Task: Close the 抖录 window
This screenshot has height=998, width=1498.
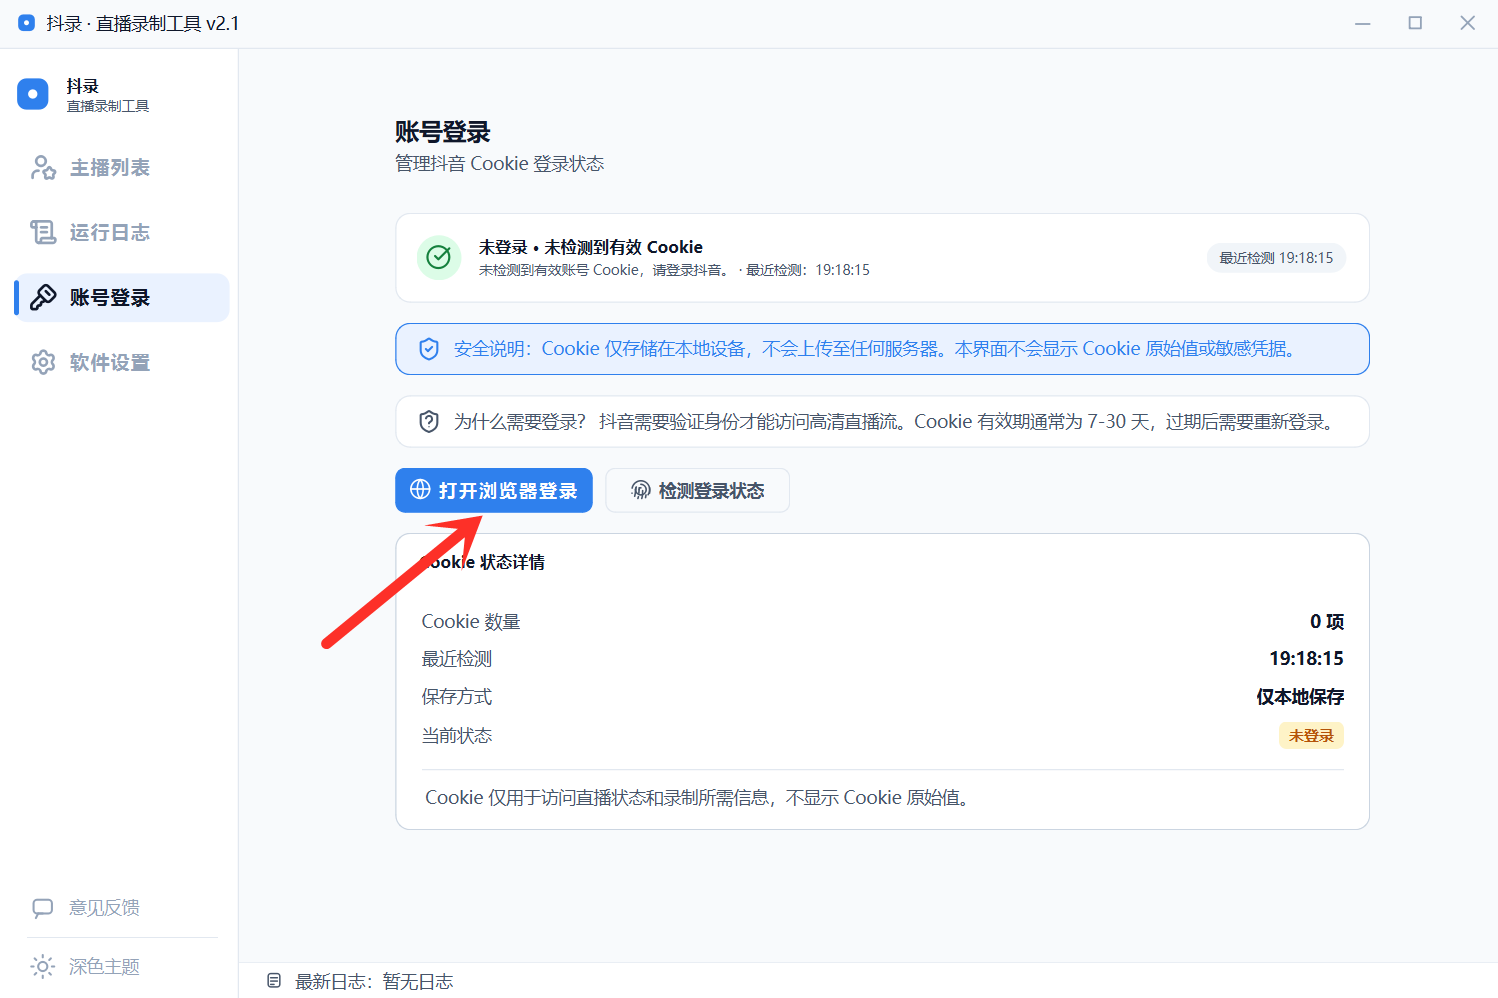Action: pos(1467,23)
